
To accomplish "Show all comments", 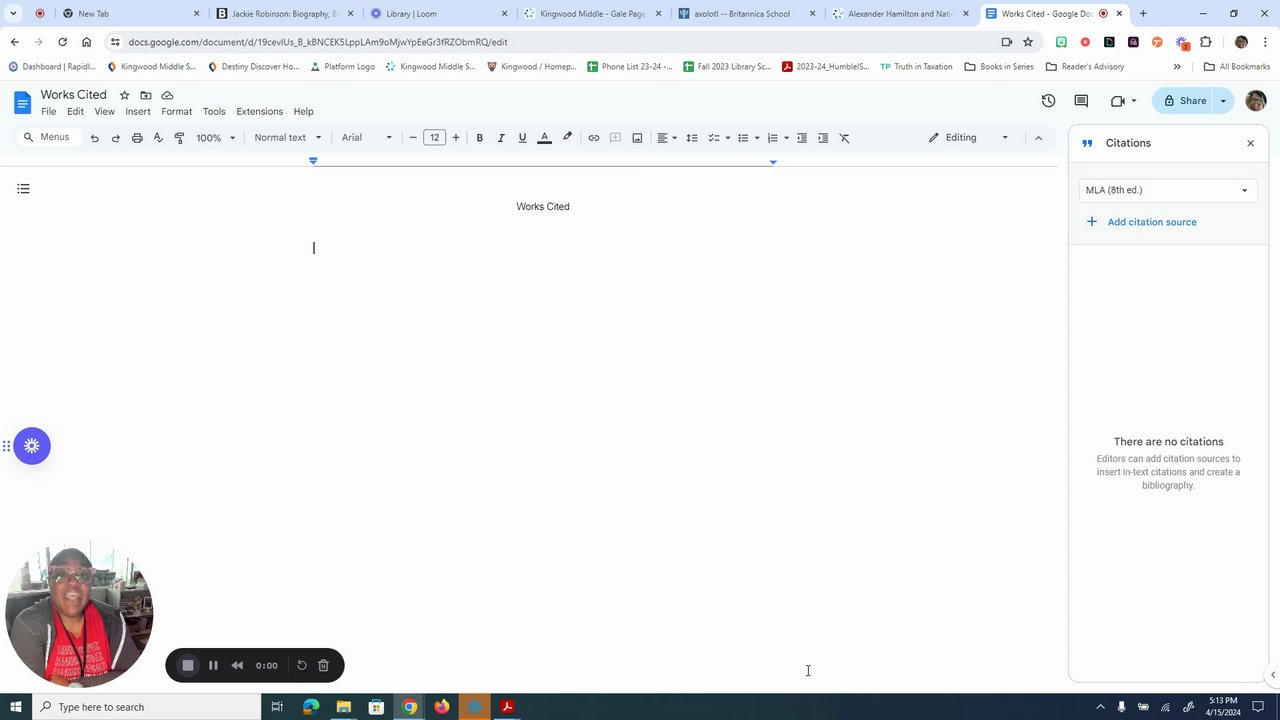I will pos(1081,101).
